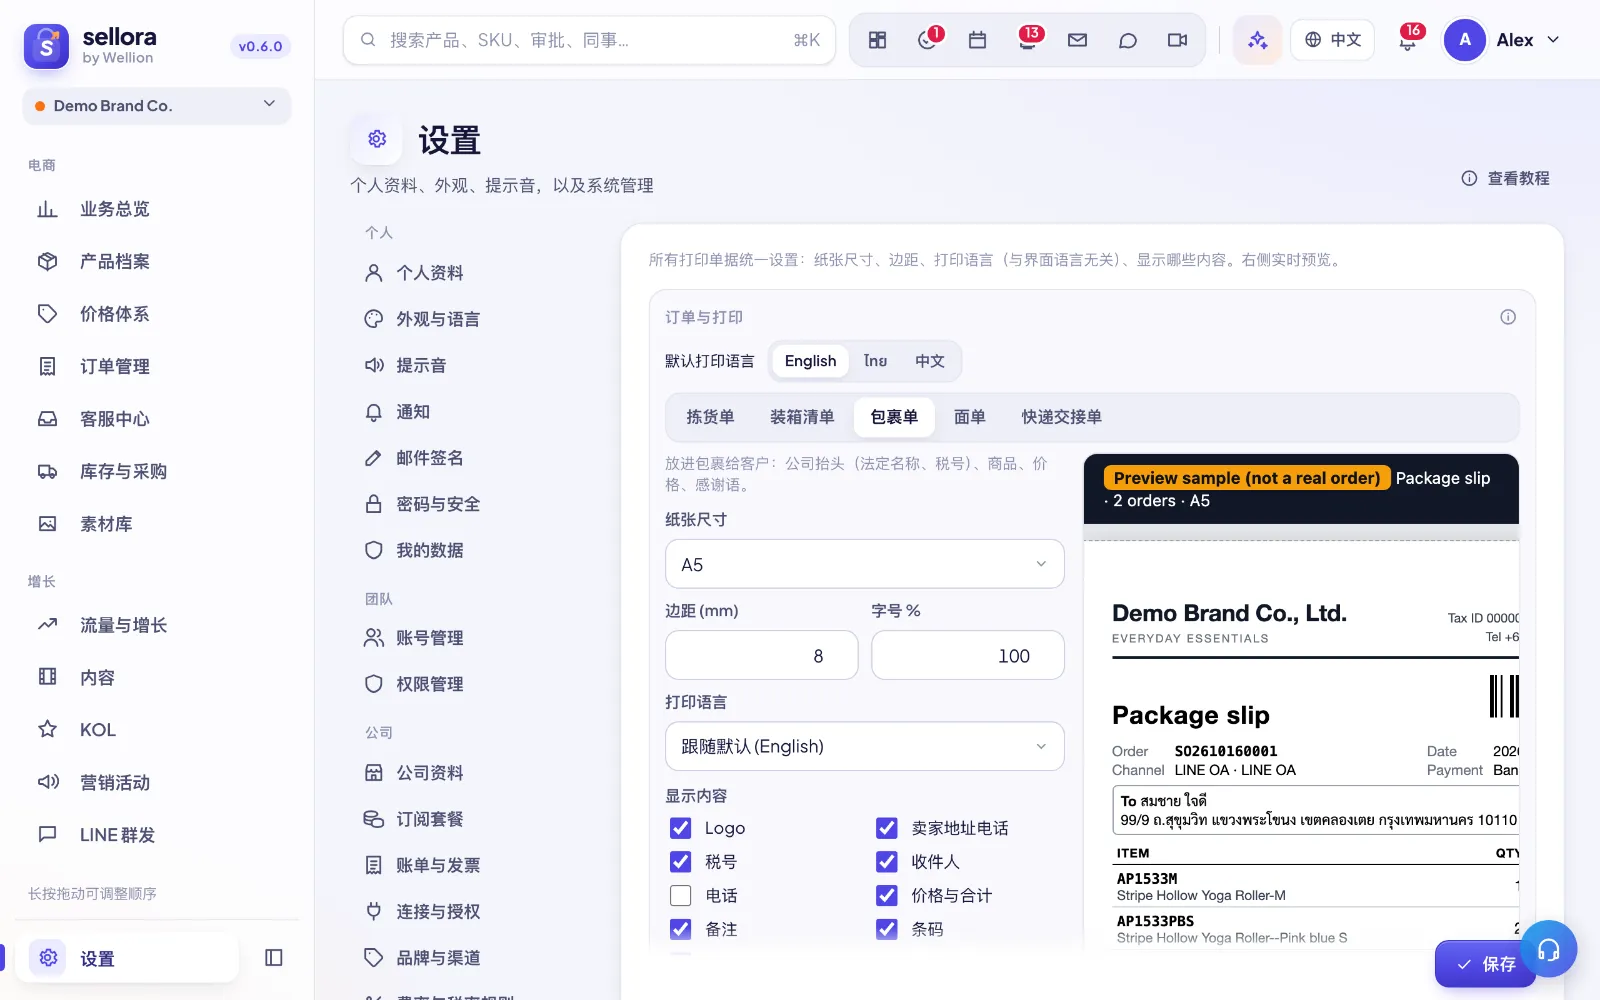Switch to the 拣货单 tab
The height and width of the screenshot is (1000, 1600).
[710, 417]
